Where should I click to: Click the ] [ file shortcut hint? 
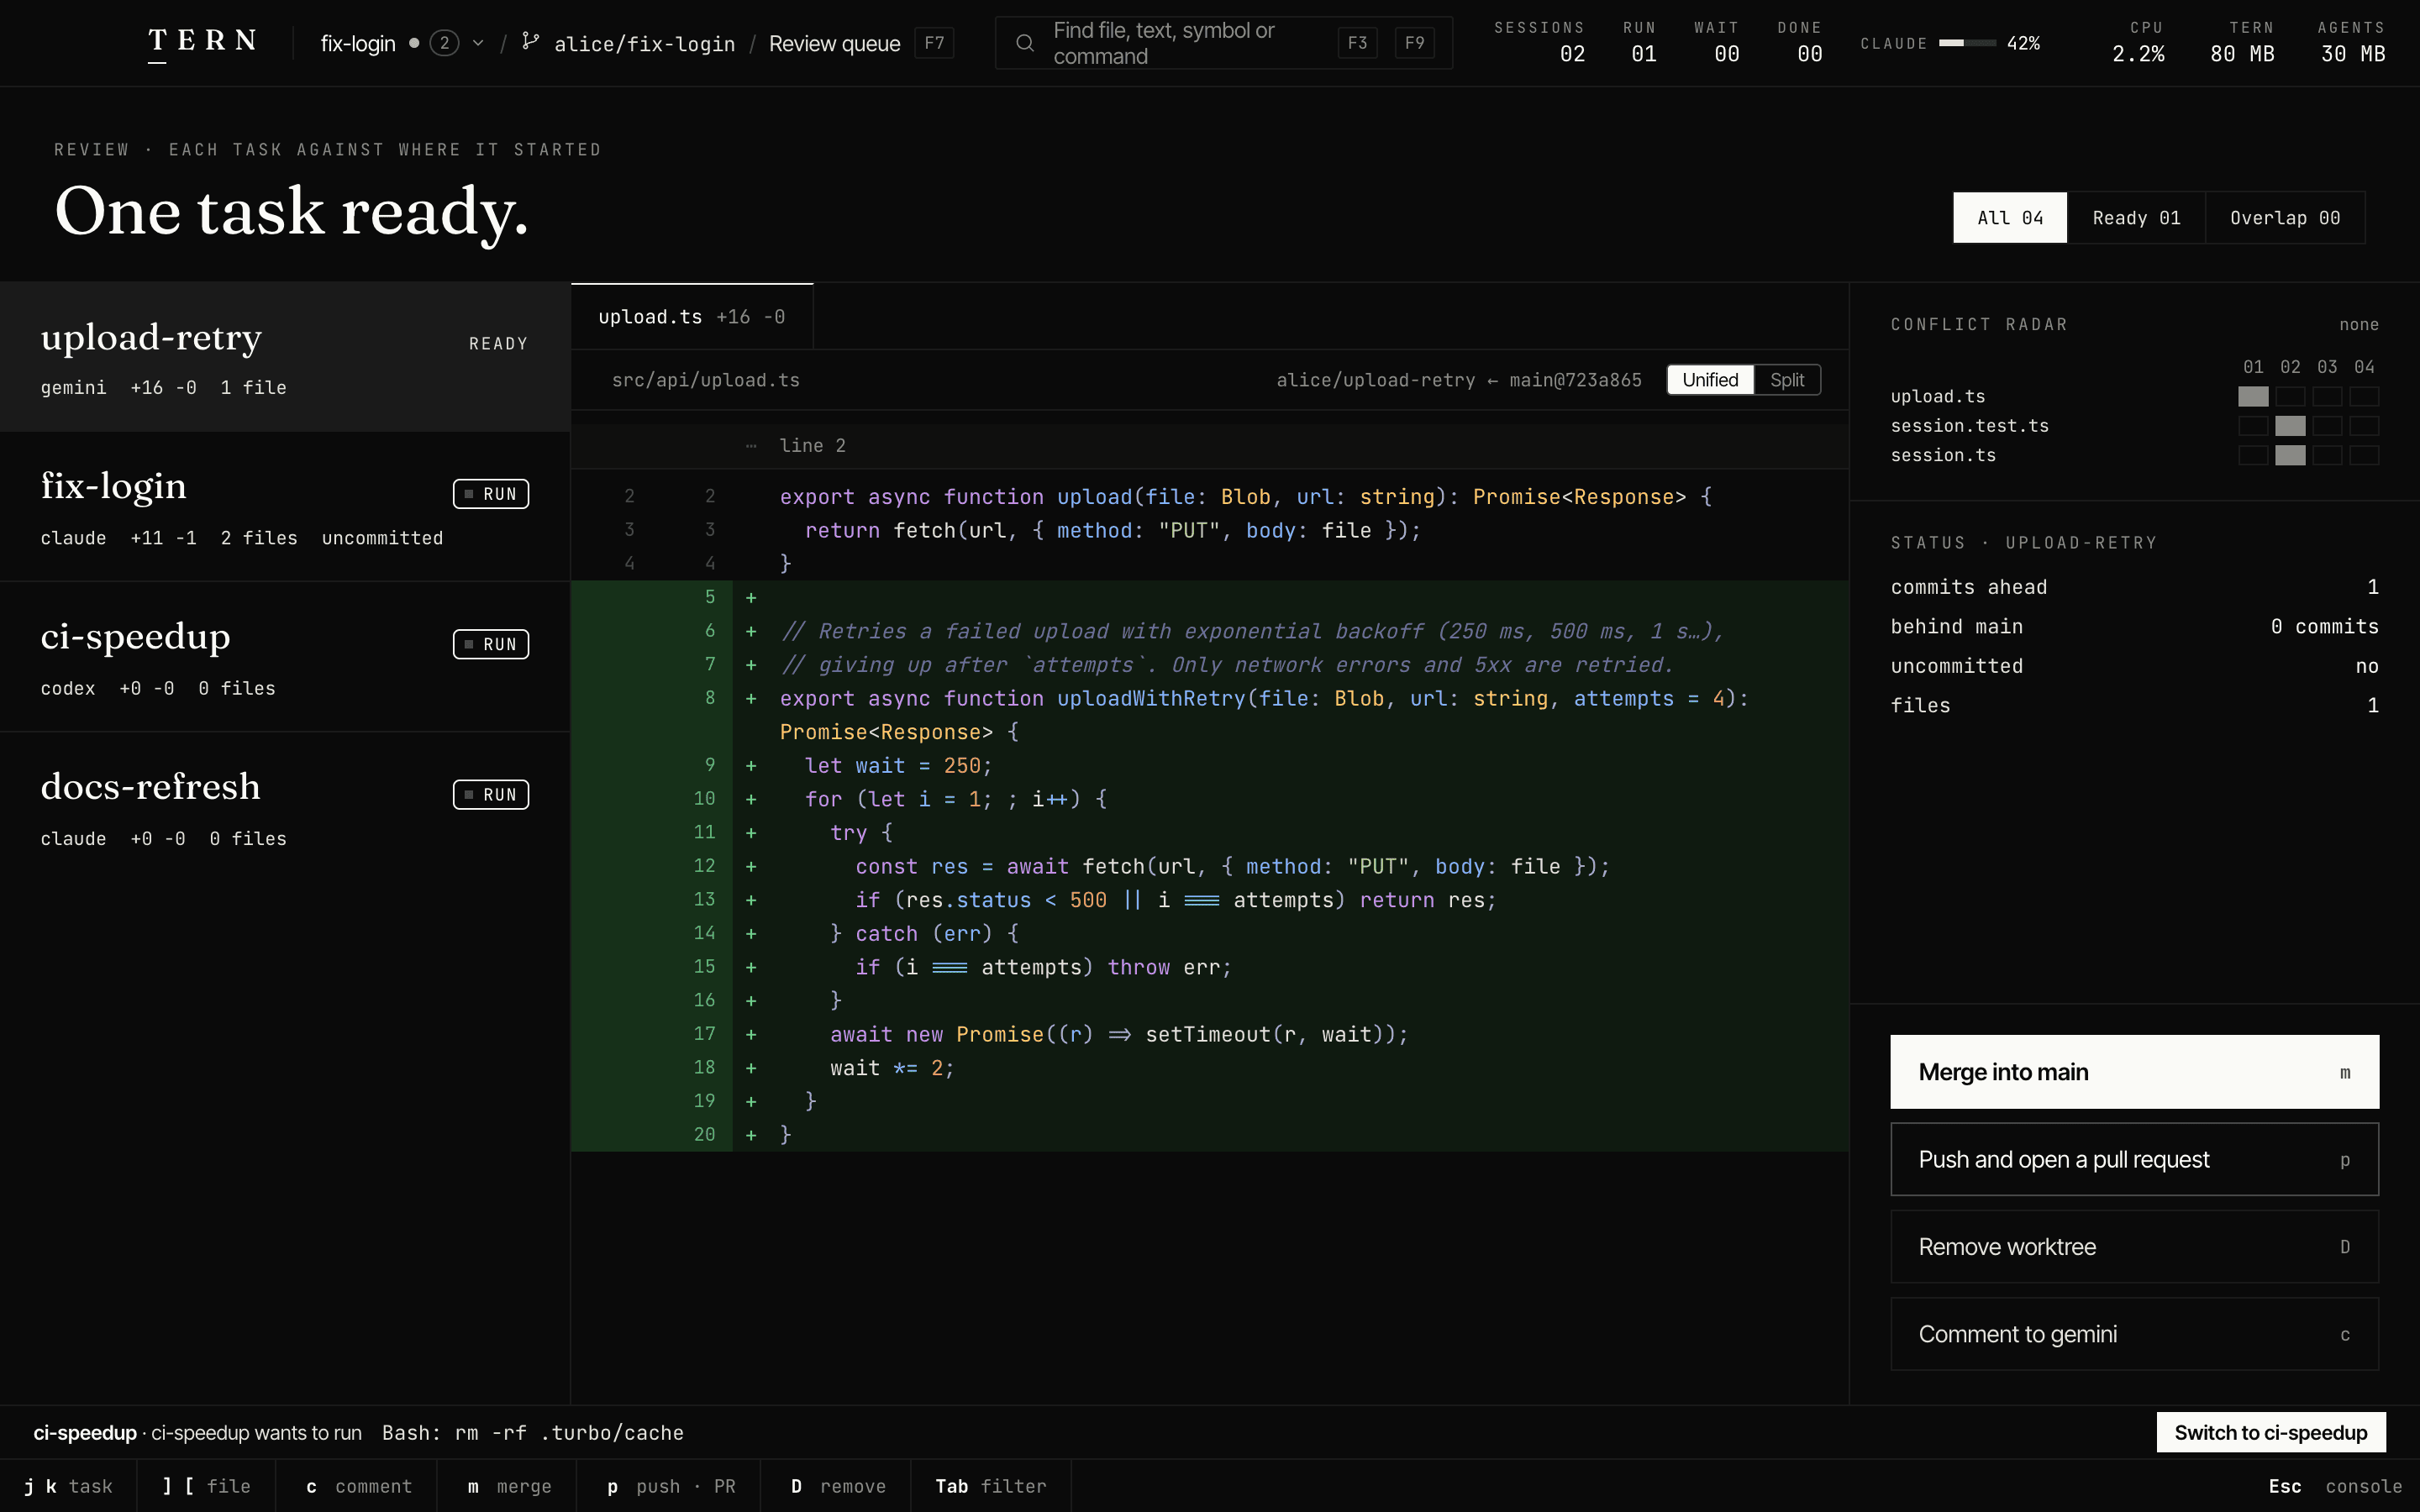[x=206, y=1486]
